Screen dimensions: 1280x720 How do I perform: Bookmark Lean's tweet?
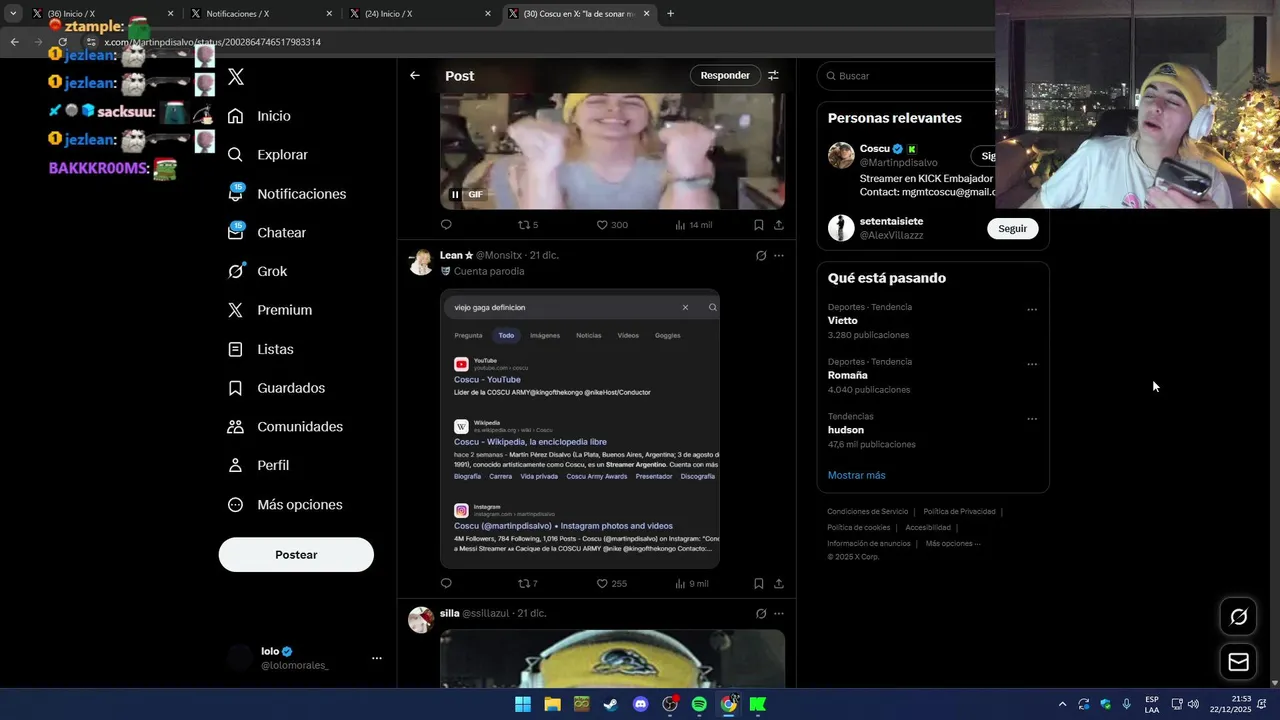(x=759, y=584)
